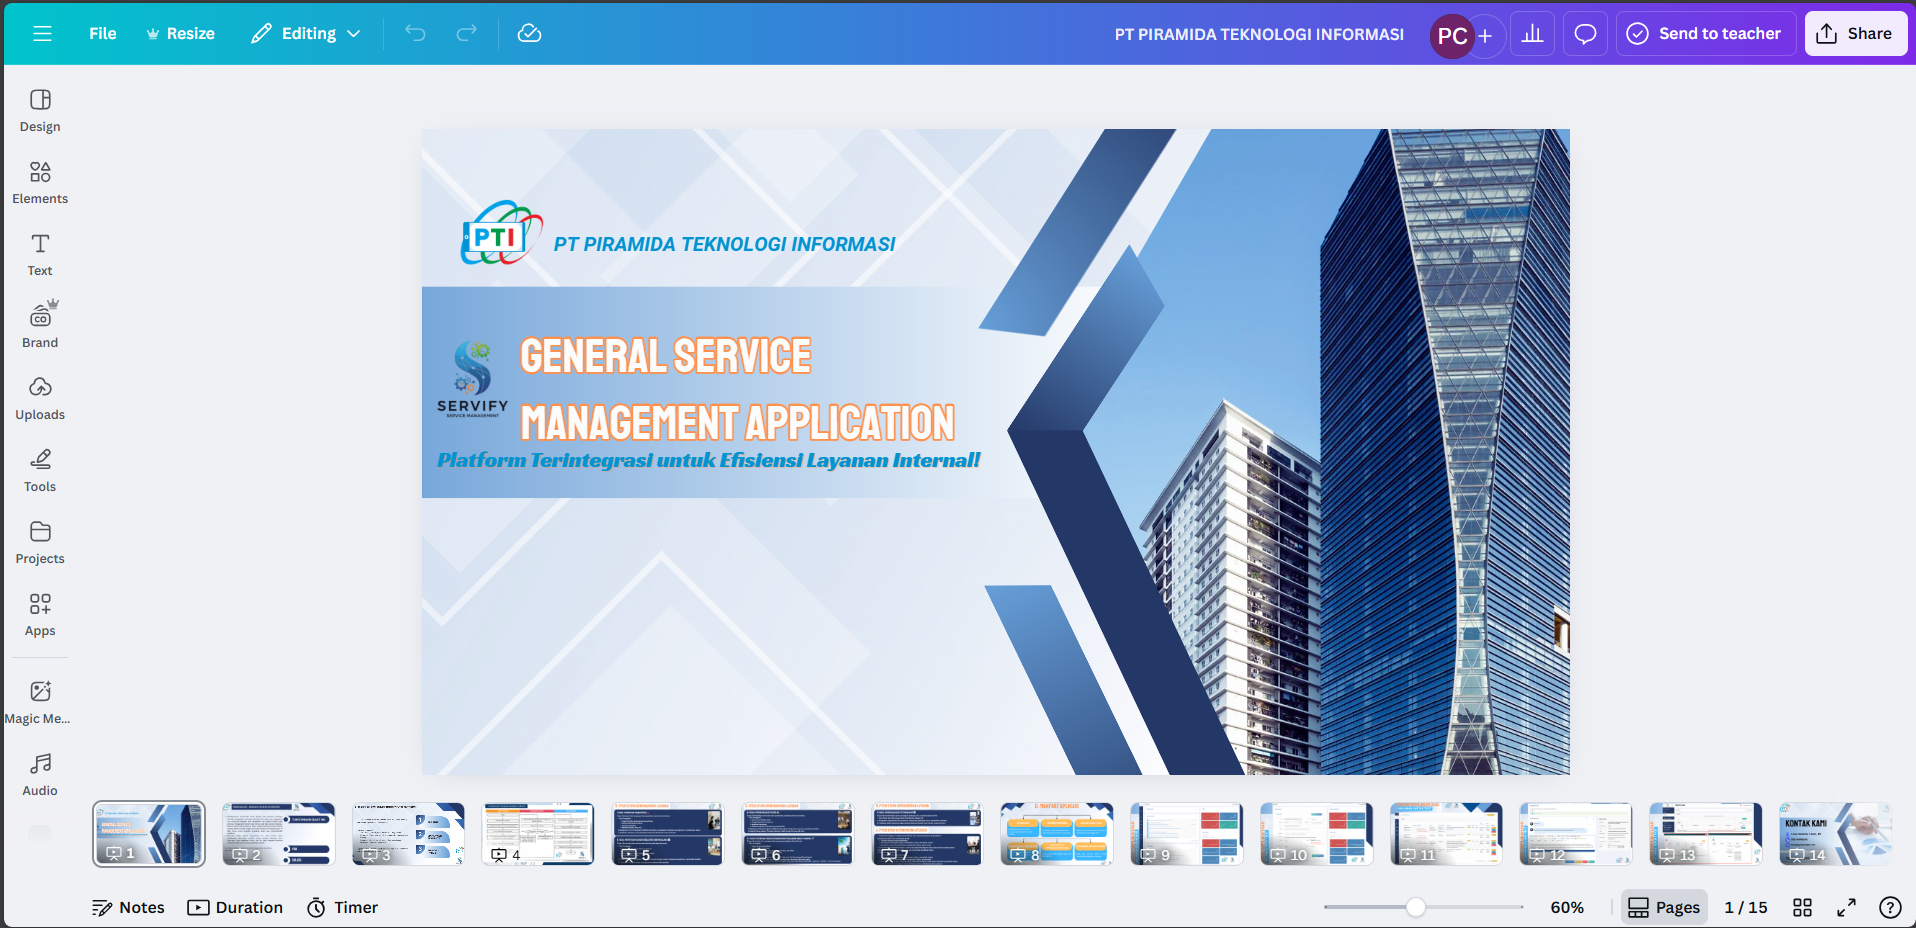The height and width of the screenshot is (928, 1916).
Task: Open the Elements panel
Action: click(40, 183)
